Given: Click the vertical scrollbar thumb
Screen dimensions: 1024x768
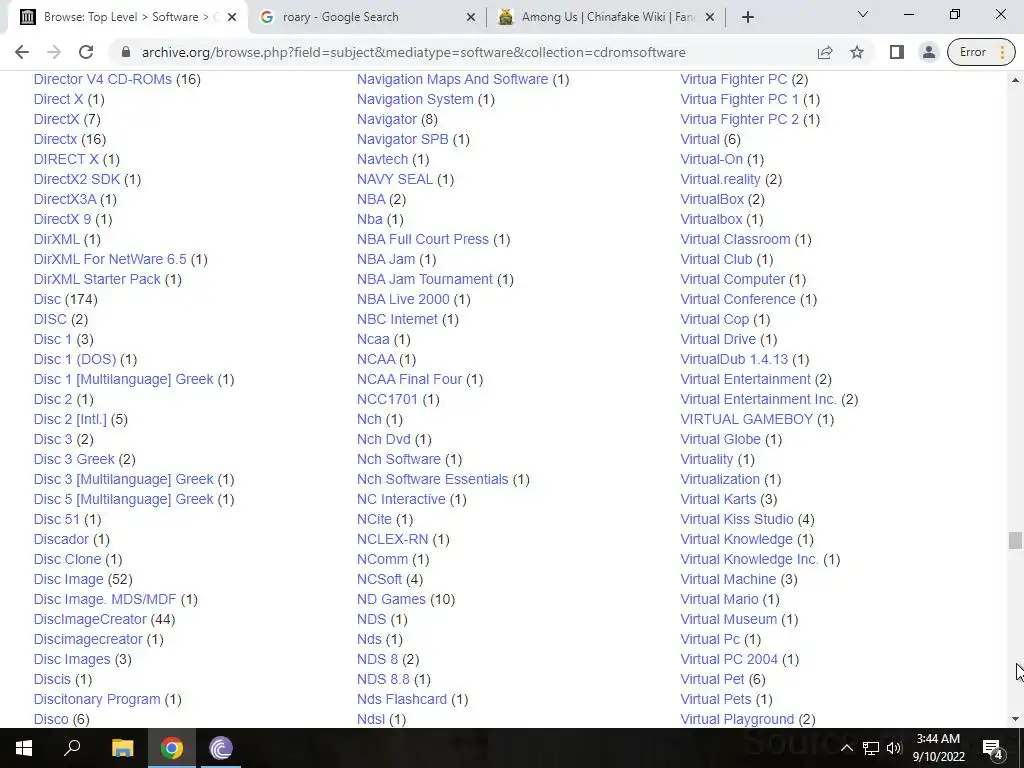Looking at the screenshot, I should pos(1015,541).
